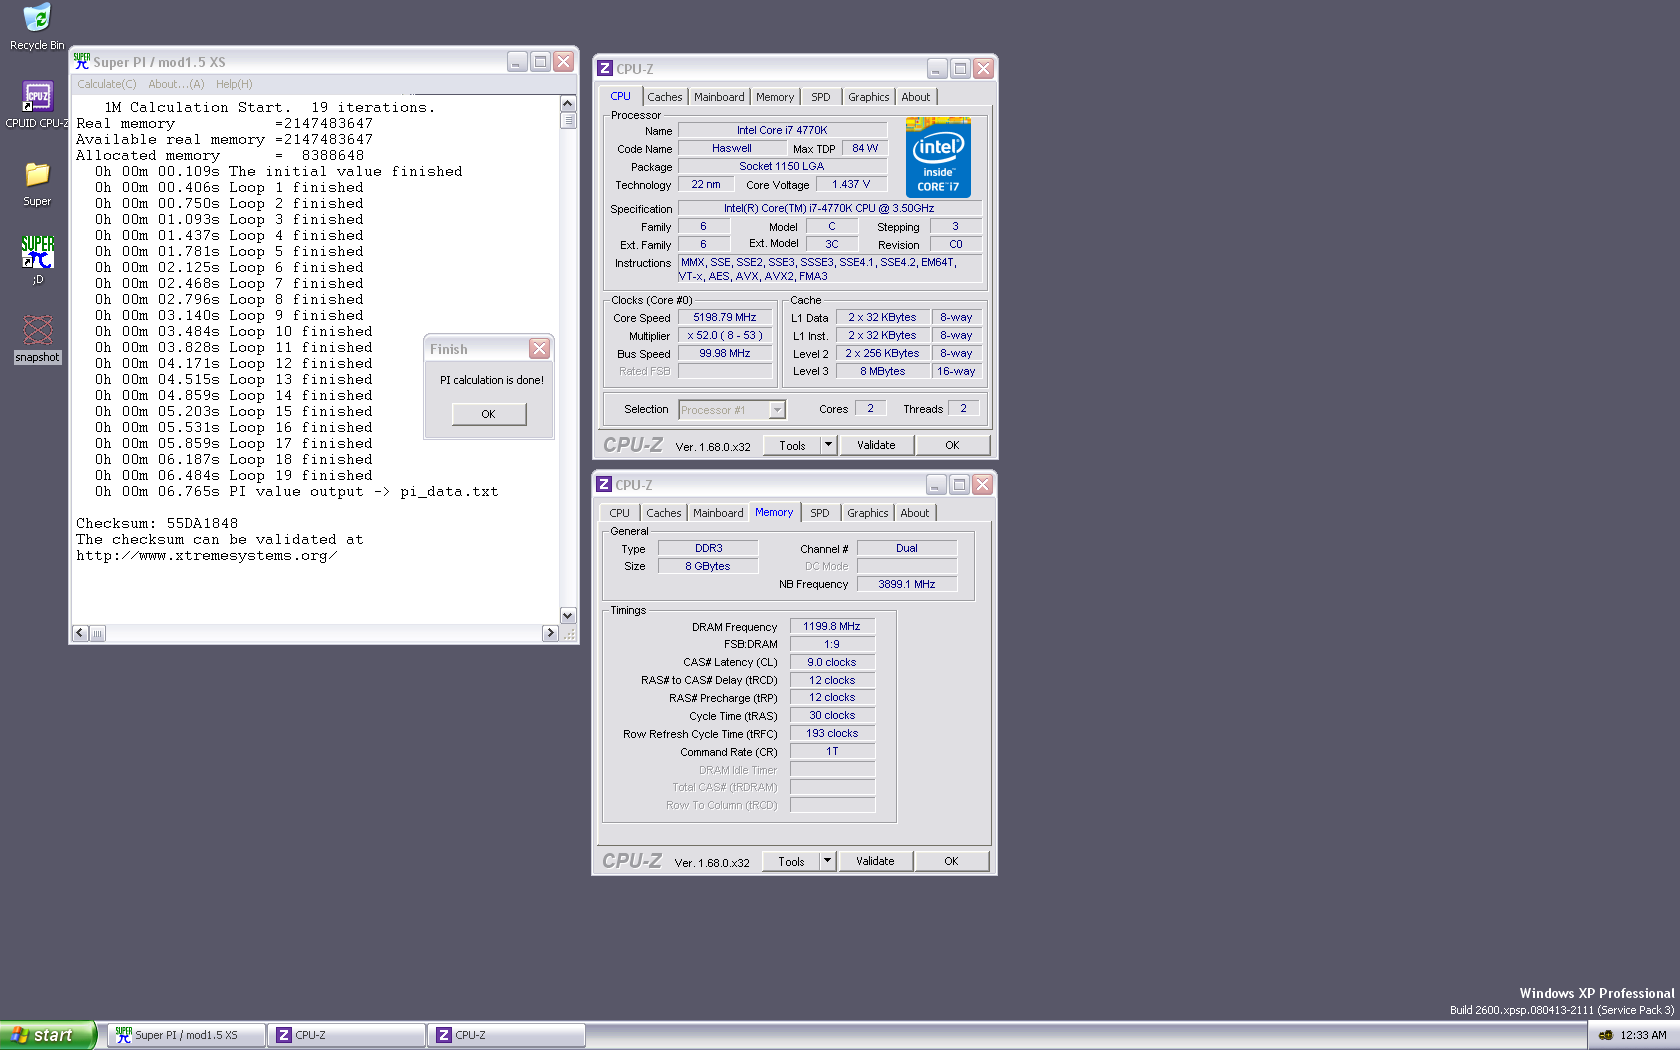Click the DRAM Frequency value 1199.8 MHz

[832, 626]
